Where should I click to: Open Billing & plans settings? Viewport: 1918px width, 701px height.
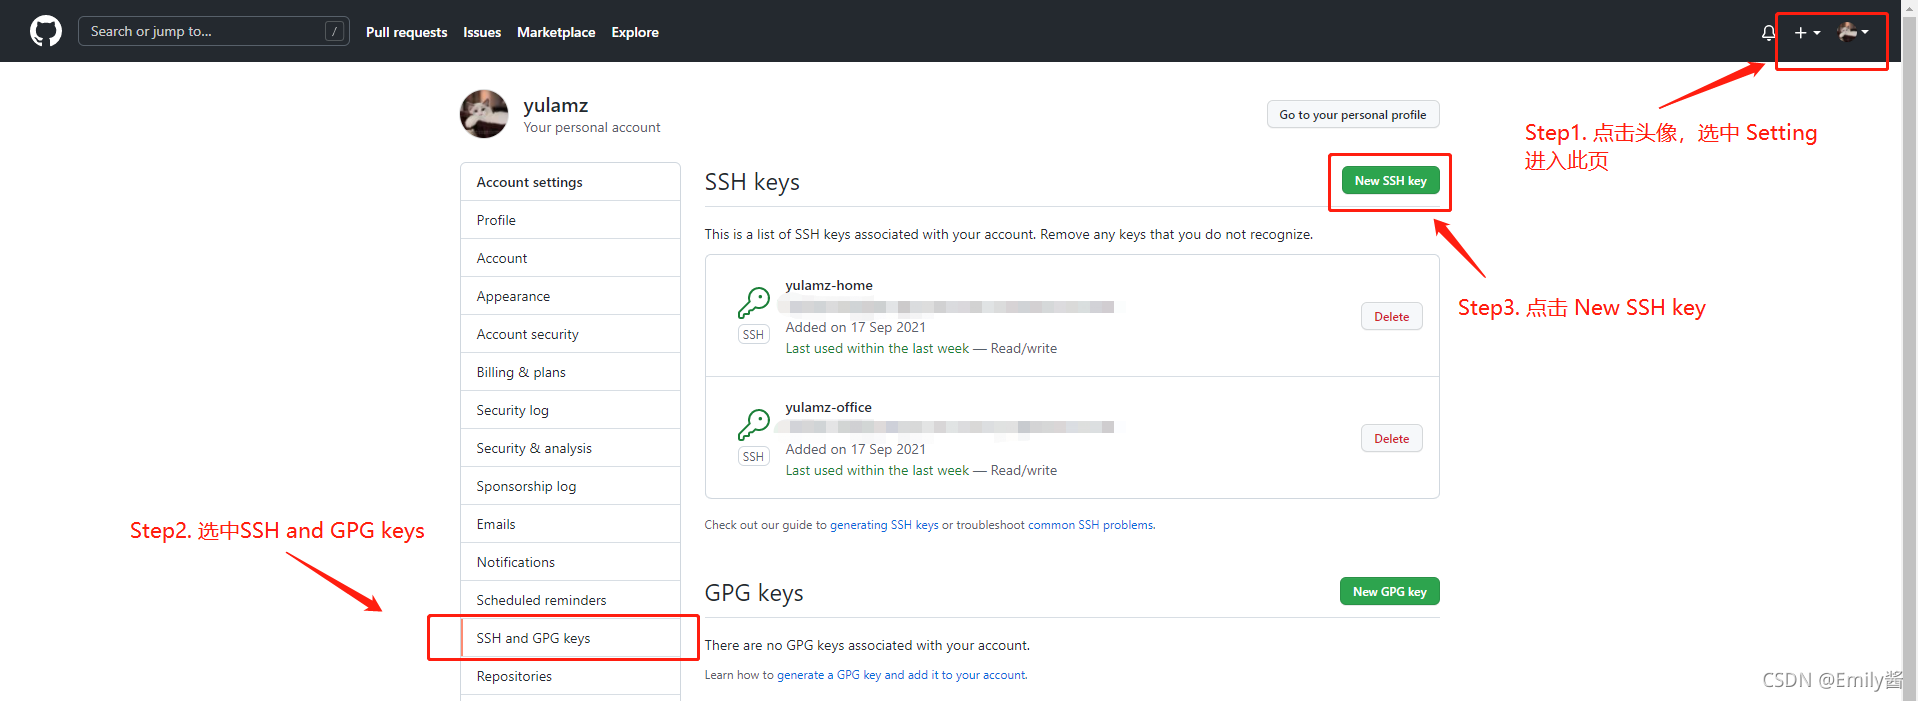[570, 372]
